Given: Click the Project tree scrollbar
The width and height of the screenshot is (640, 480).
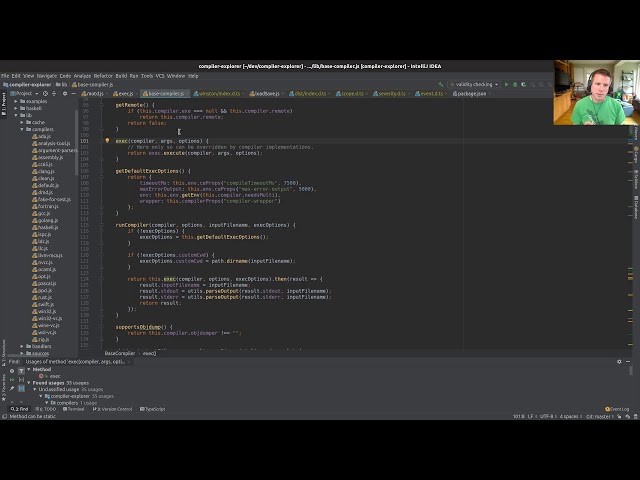Looking at the screenshot, I should (76, 143).
